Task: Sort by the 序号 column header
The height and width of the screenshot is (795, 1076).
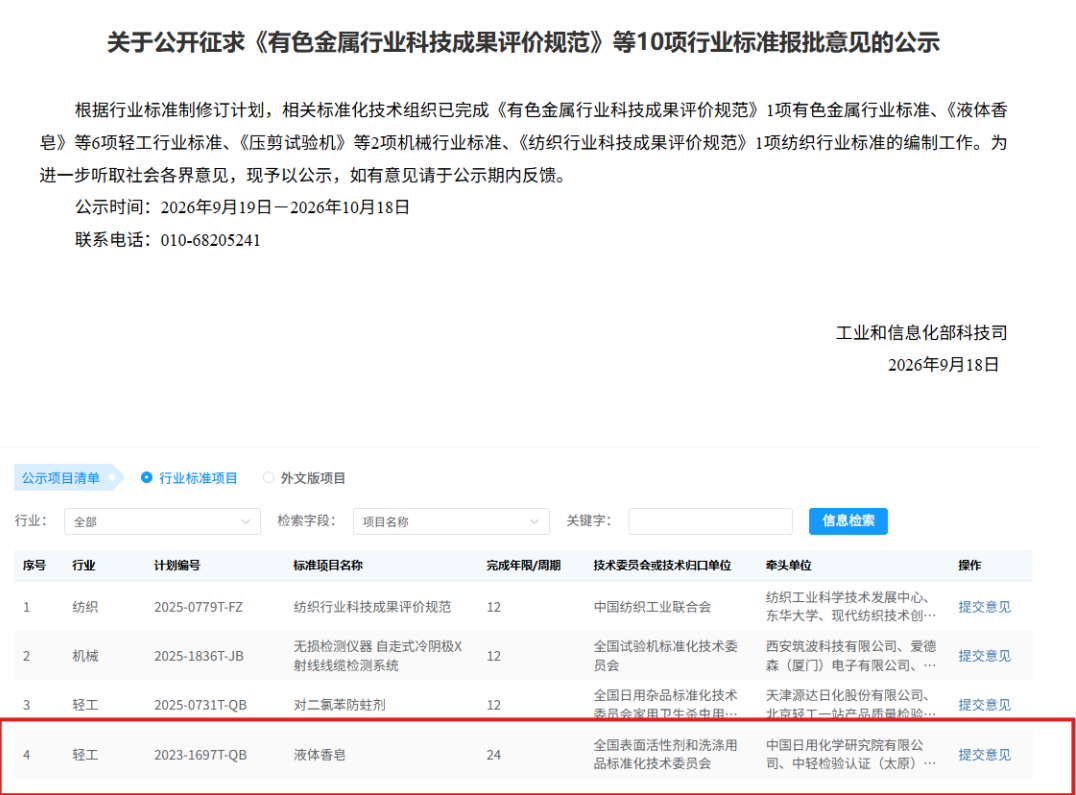Action: [34, 565]
